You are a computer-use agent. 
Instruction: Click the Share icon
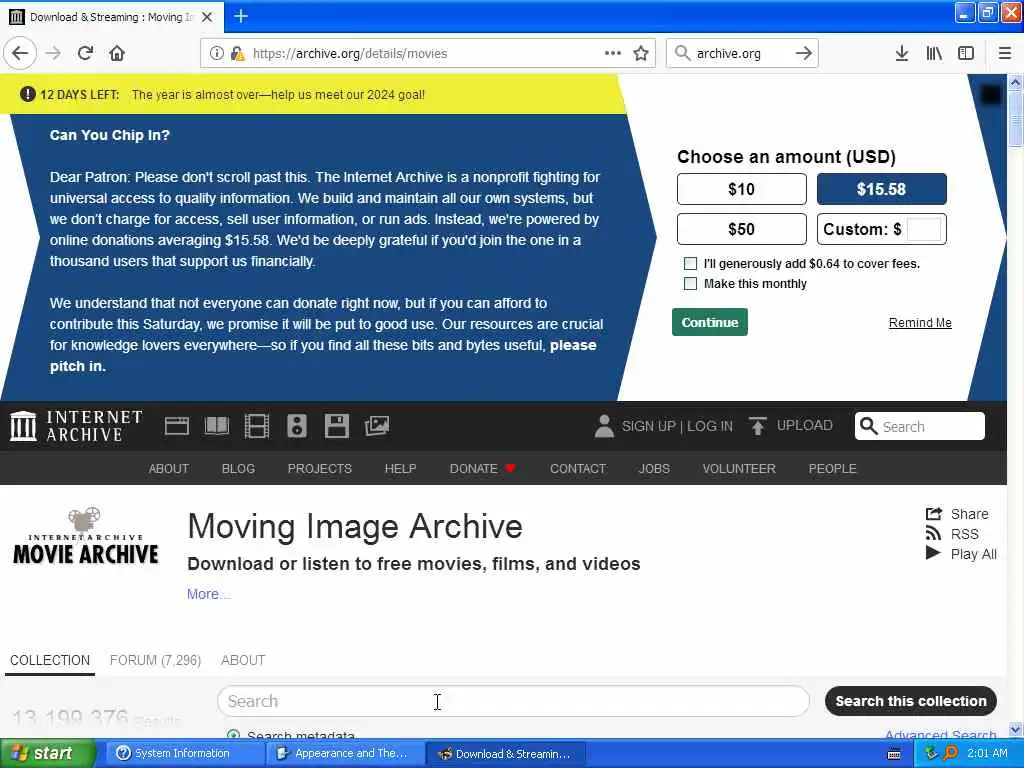(934, 513)
